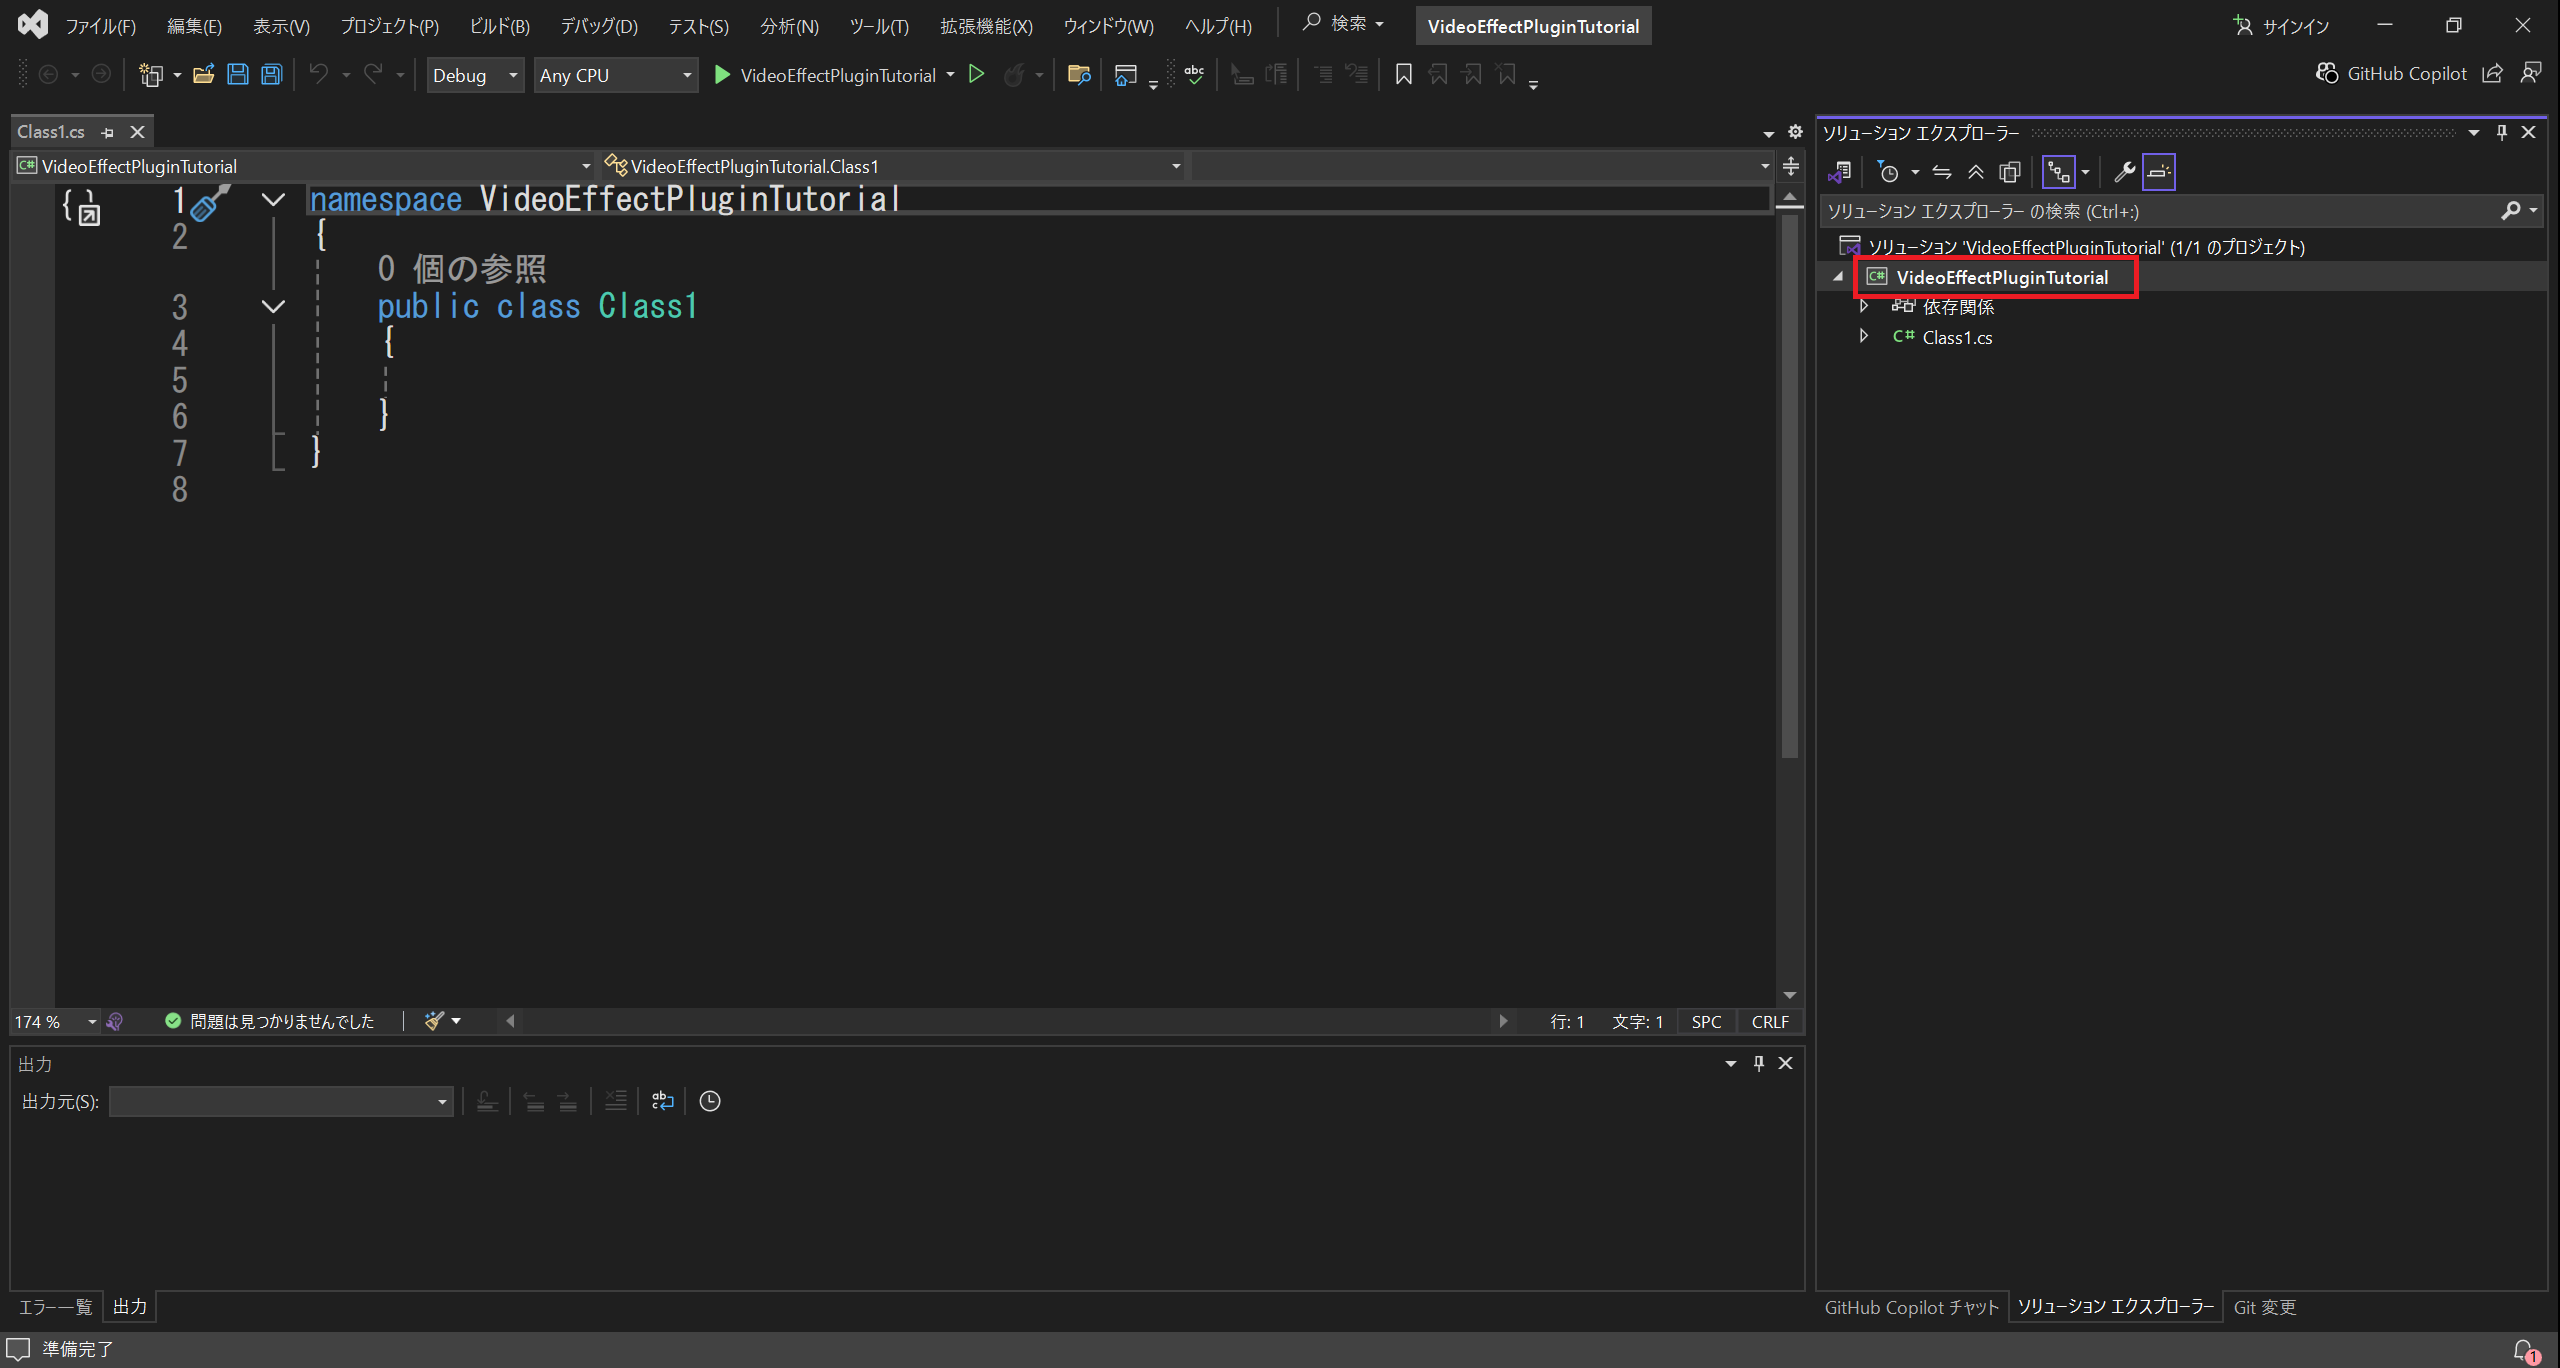Screen dimensions: 2560x1368
Task: Open Solution Explorer properties wrench icon
Action: [2124, 172]
